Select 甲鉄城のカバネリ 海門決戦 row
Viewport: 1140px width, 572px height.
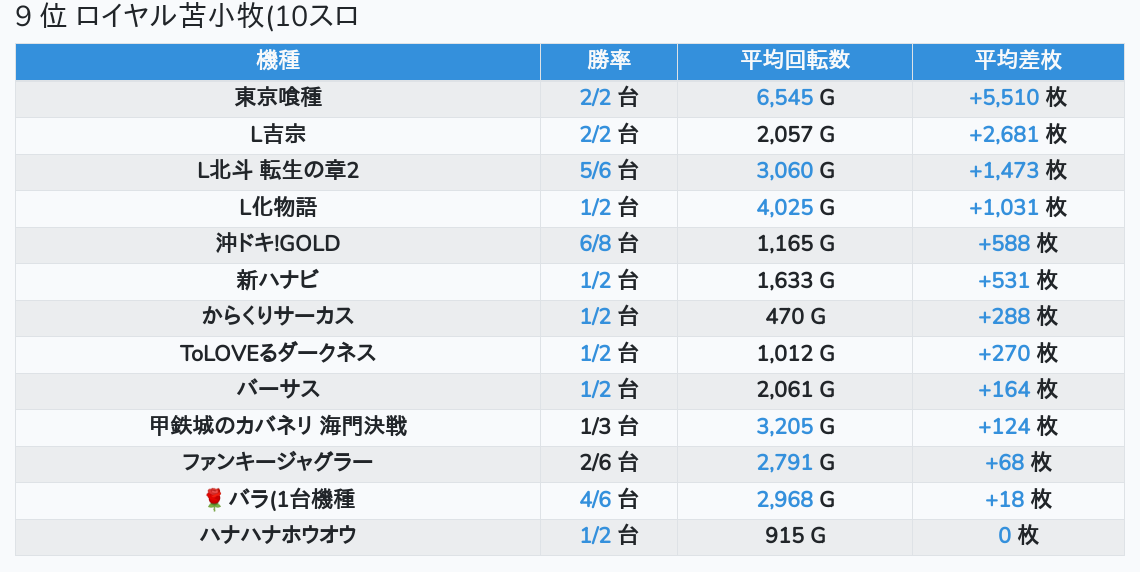[278, 426]
